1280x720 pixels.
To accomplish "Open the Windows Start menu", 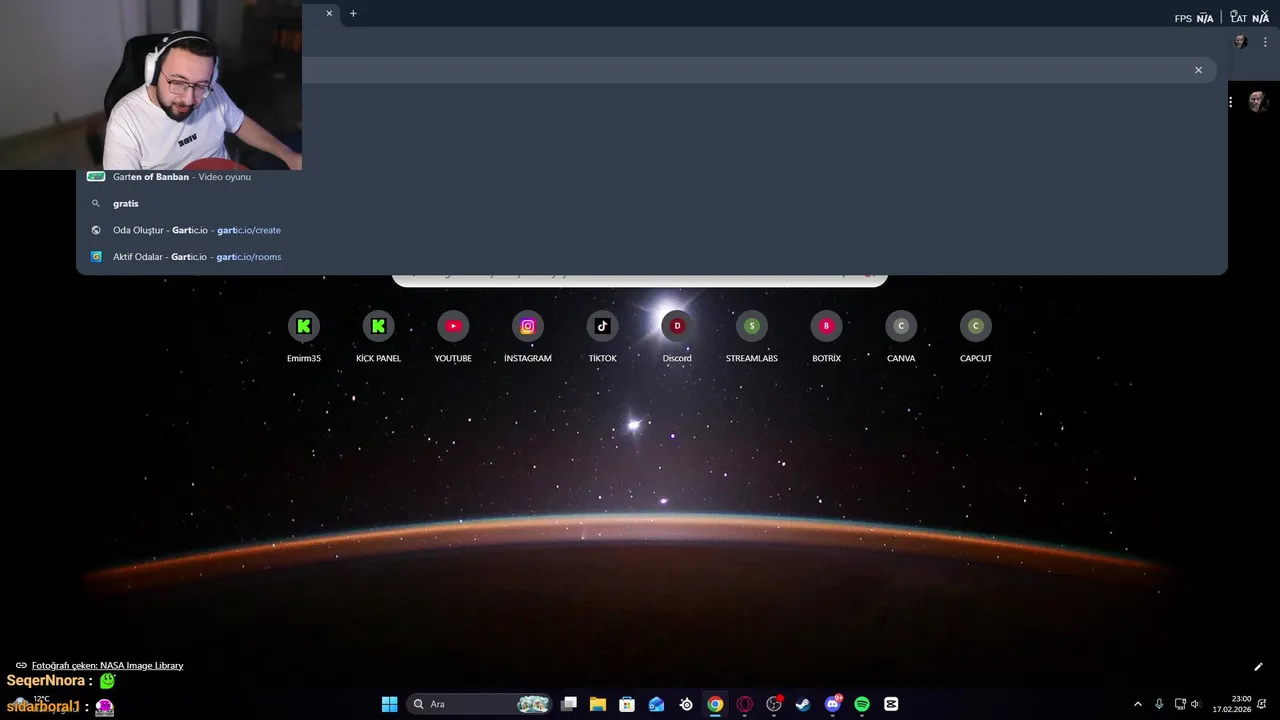I will 389,704.
